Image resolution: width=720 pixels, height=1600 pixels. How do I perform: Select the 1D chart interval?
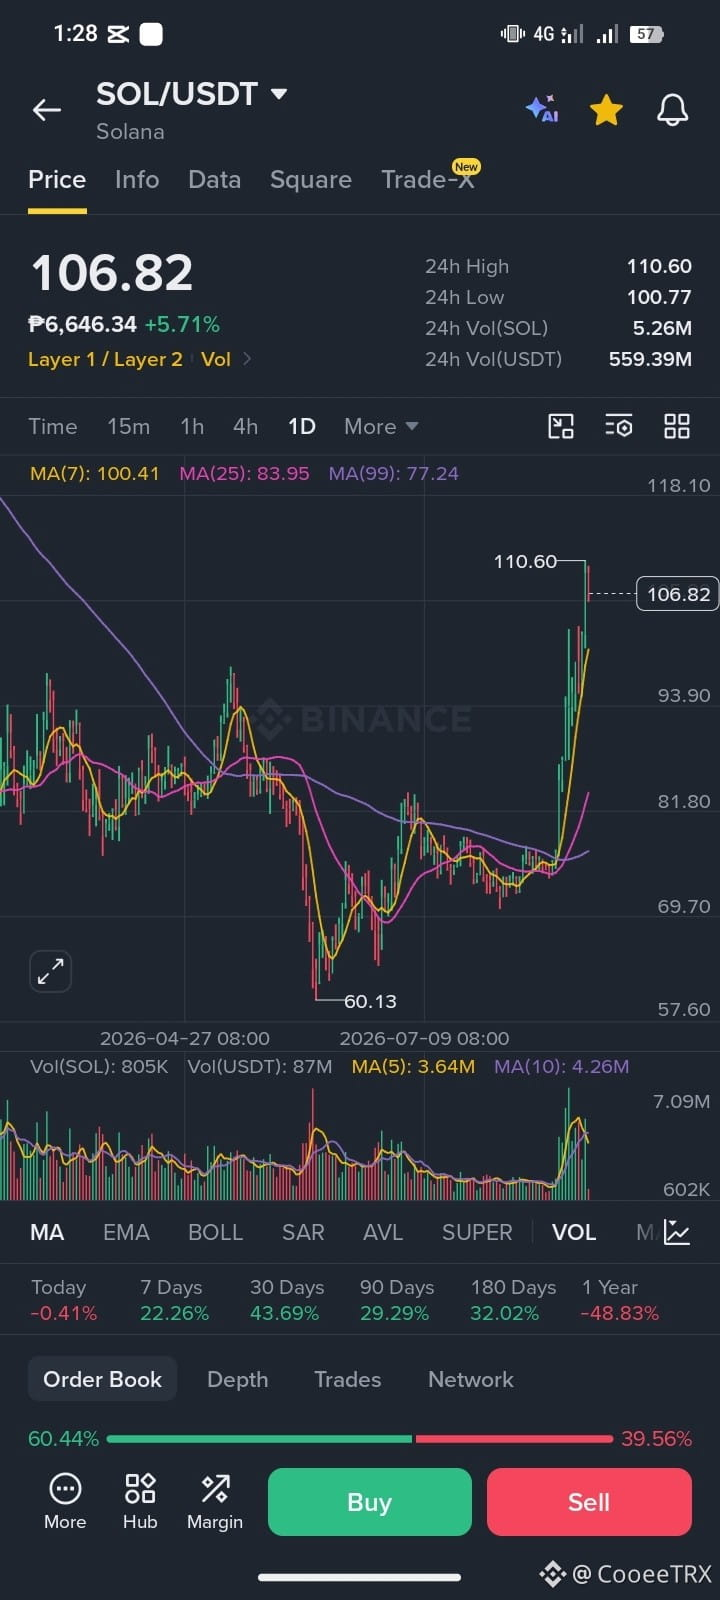(x=302, y=427)
